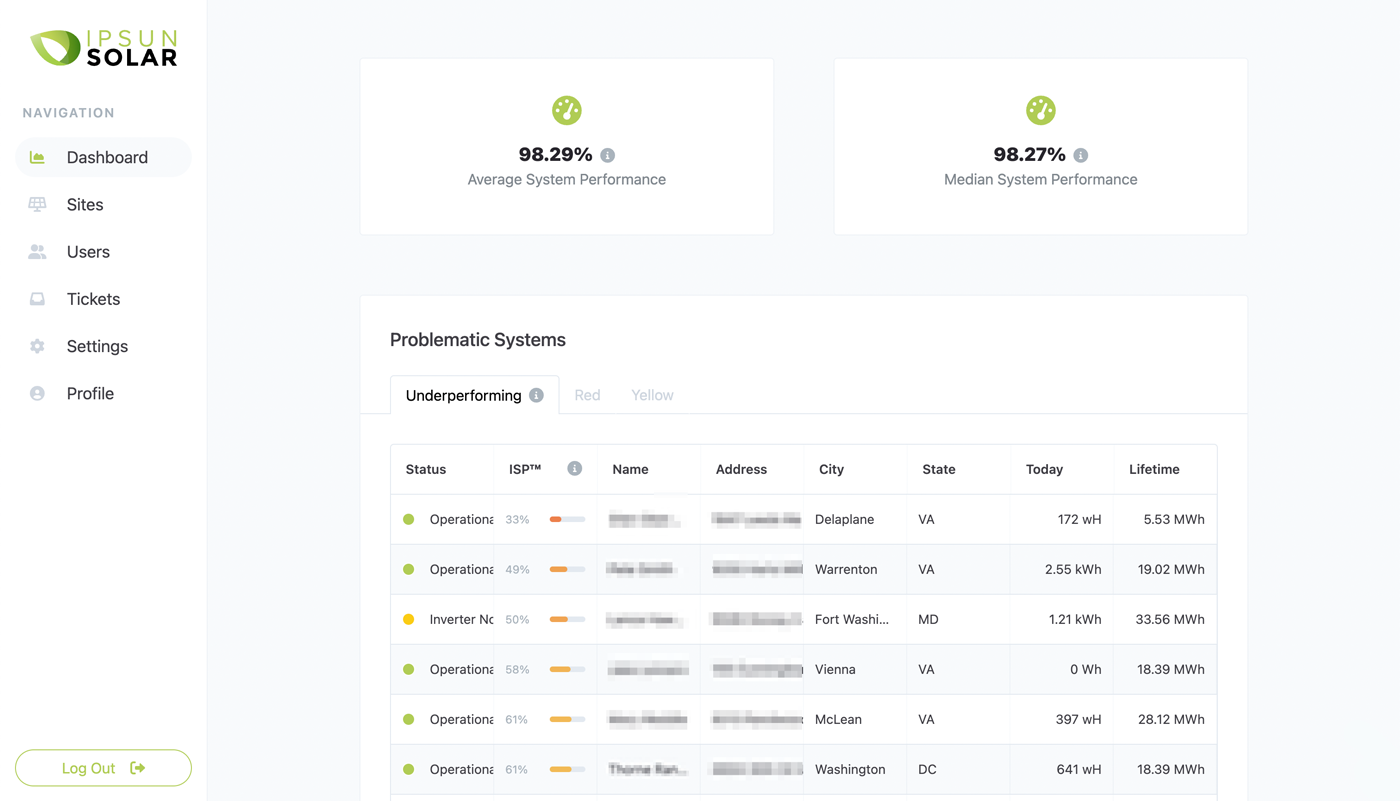Click the green status dot for Warrenton row
This screenshot has height=801, width=1400.
pyautogui.click(x=409, y=569)
